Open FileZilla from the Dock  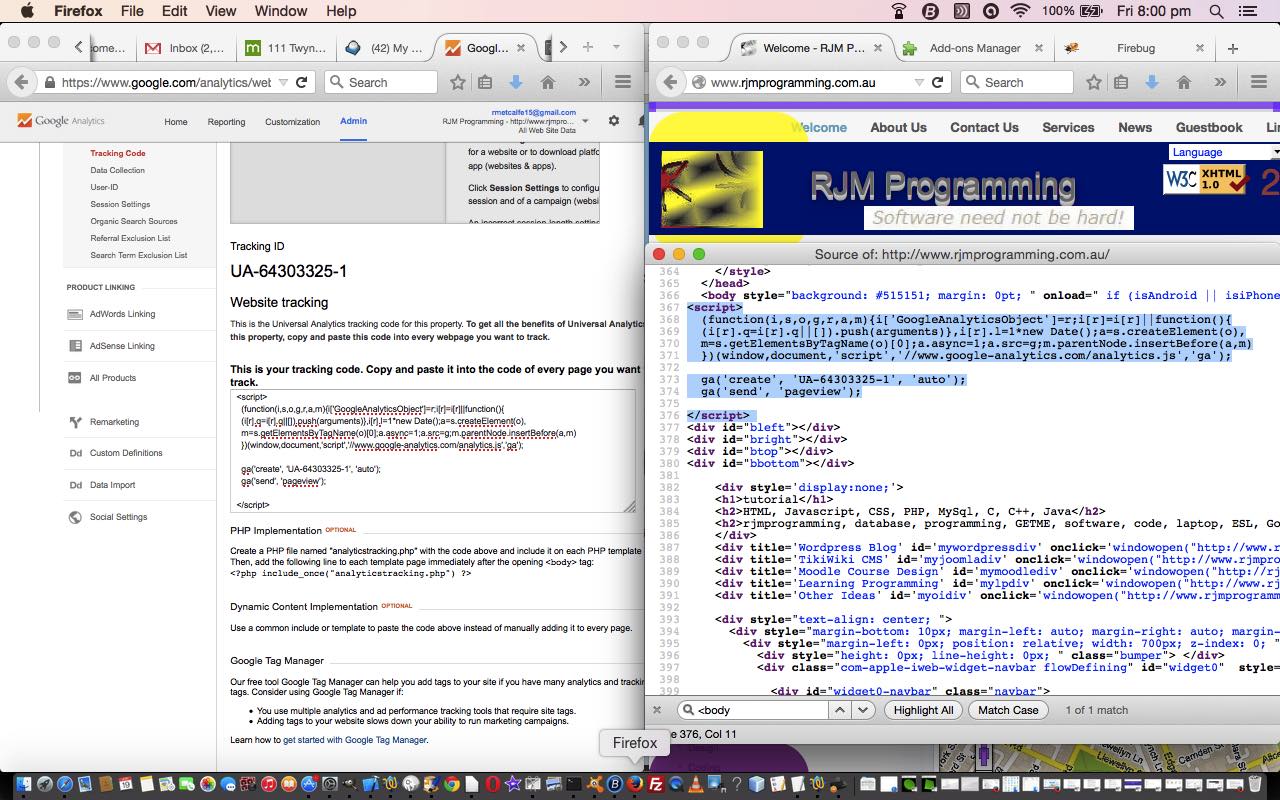(x=656, y=785)
